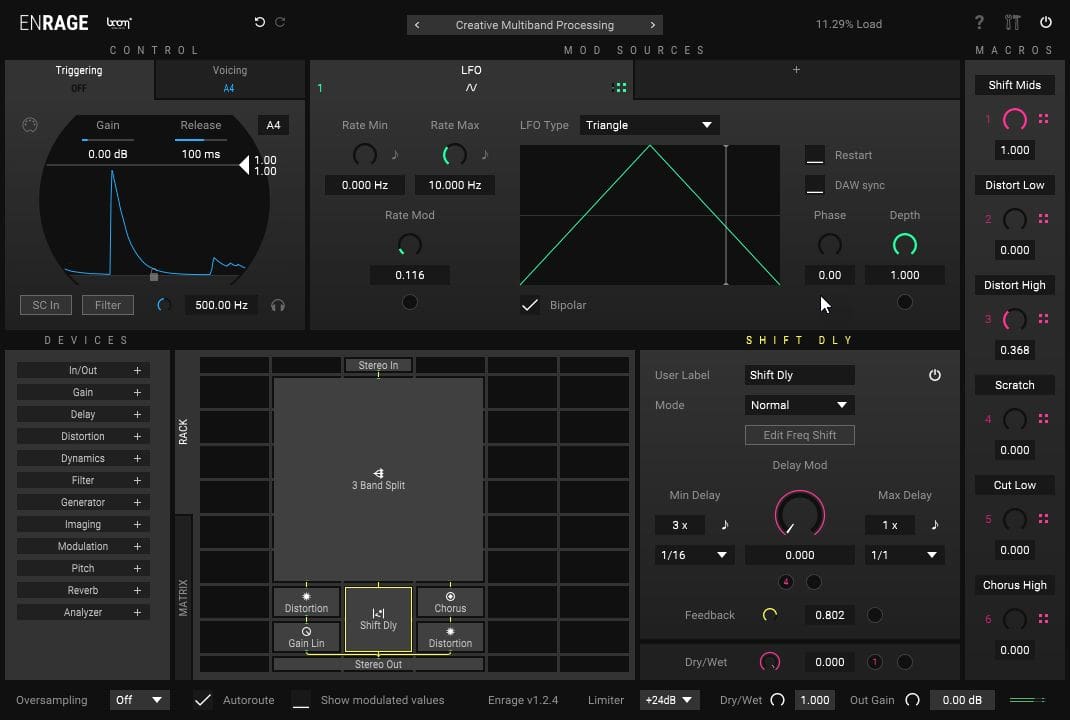Go to next preset arrow
This screenshot has width=1070, height=720.
pos(652,25)
